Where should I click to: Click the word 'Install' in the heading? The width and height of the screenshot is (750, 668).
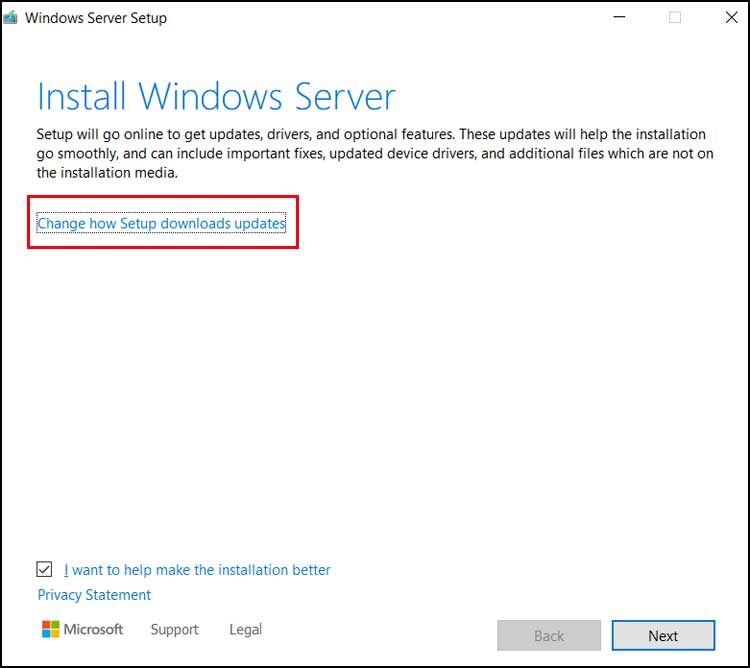pos(83,97)
